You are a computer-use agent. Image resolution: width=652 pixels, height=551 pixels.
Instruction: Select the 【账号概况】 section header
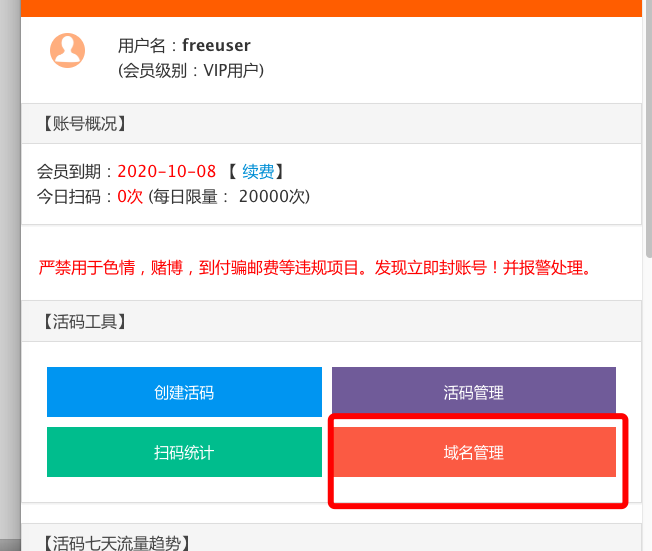pos(85,124)
